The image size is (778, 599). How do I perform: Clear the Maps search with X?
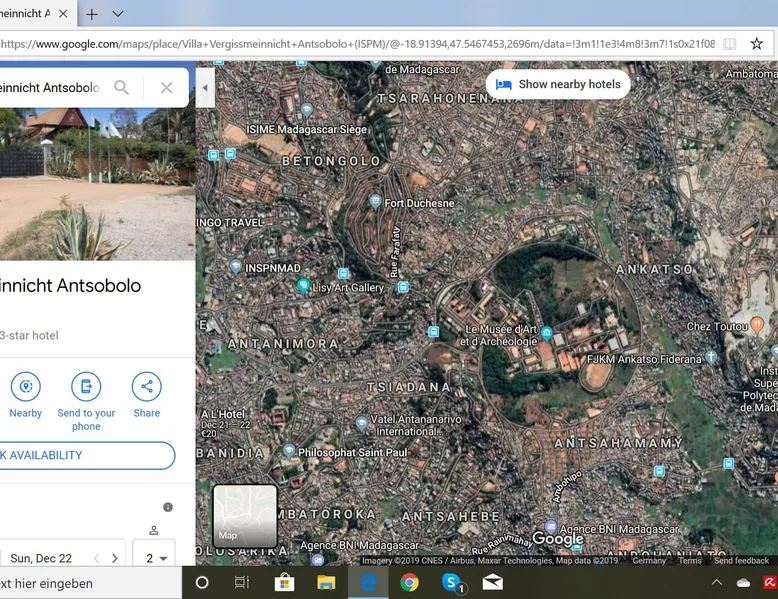click(167, 88)
